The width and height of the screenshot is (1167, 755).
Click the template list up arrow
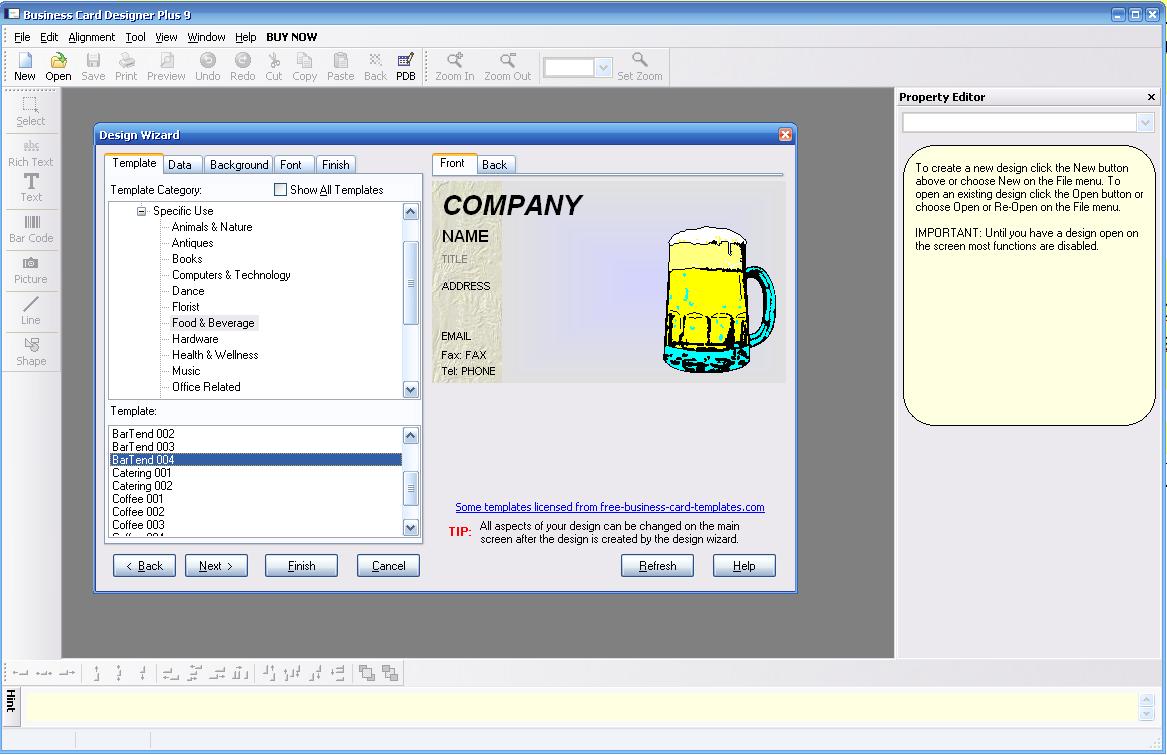click(x=411, y=435)
